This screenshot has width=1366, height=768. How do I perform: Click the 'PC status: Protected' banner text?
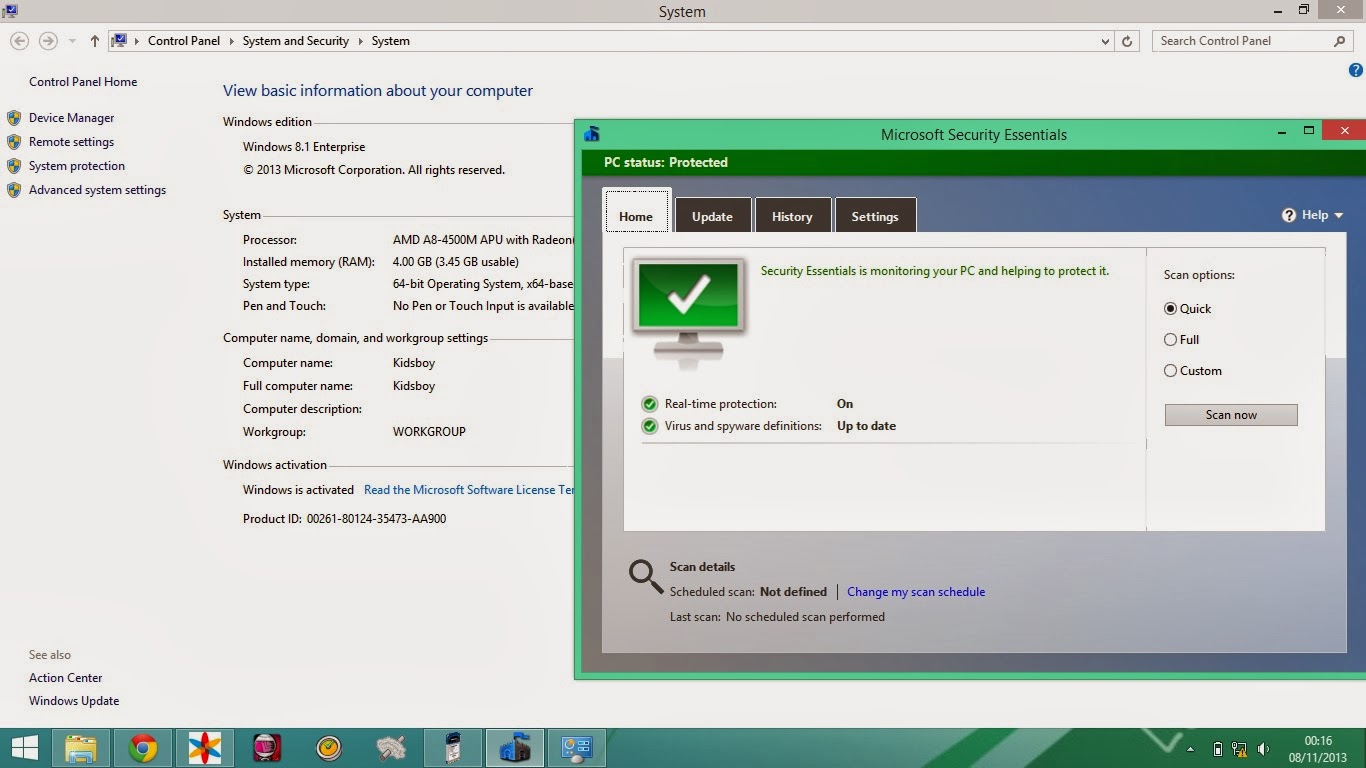(666, 162)
